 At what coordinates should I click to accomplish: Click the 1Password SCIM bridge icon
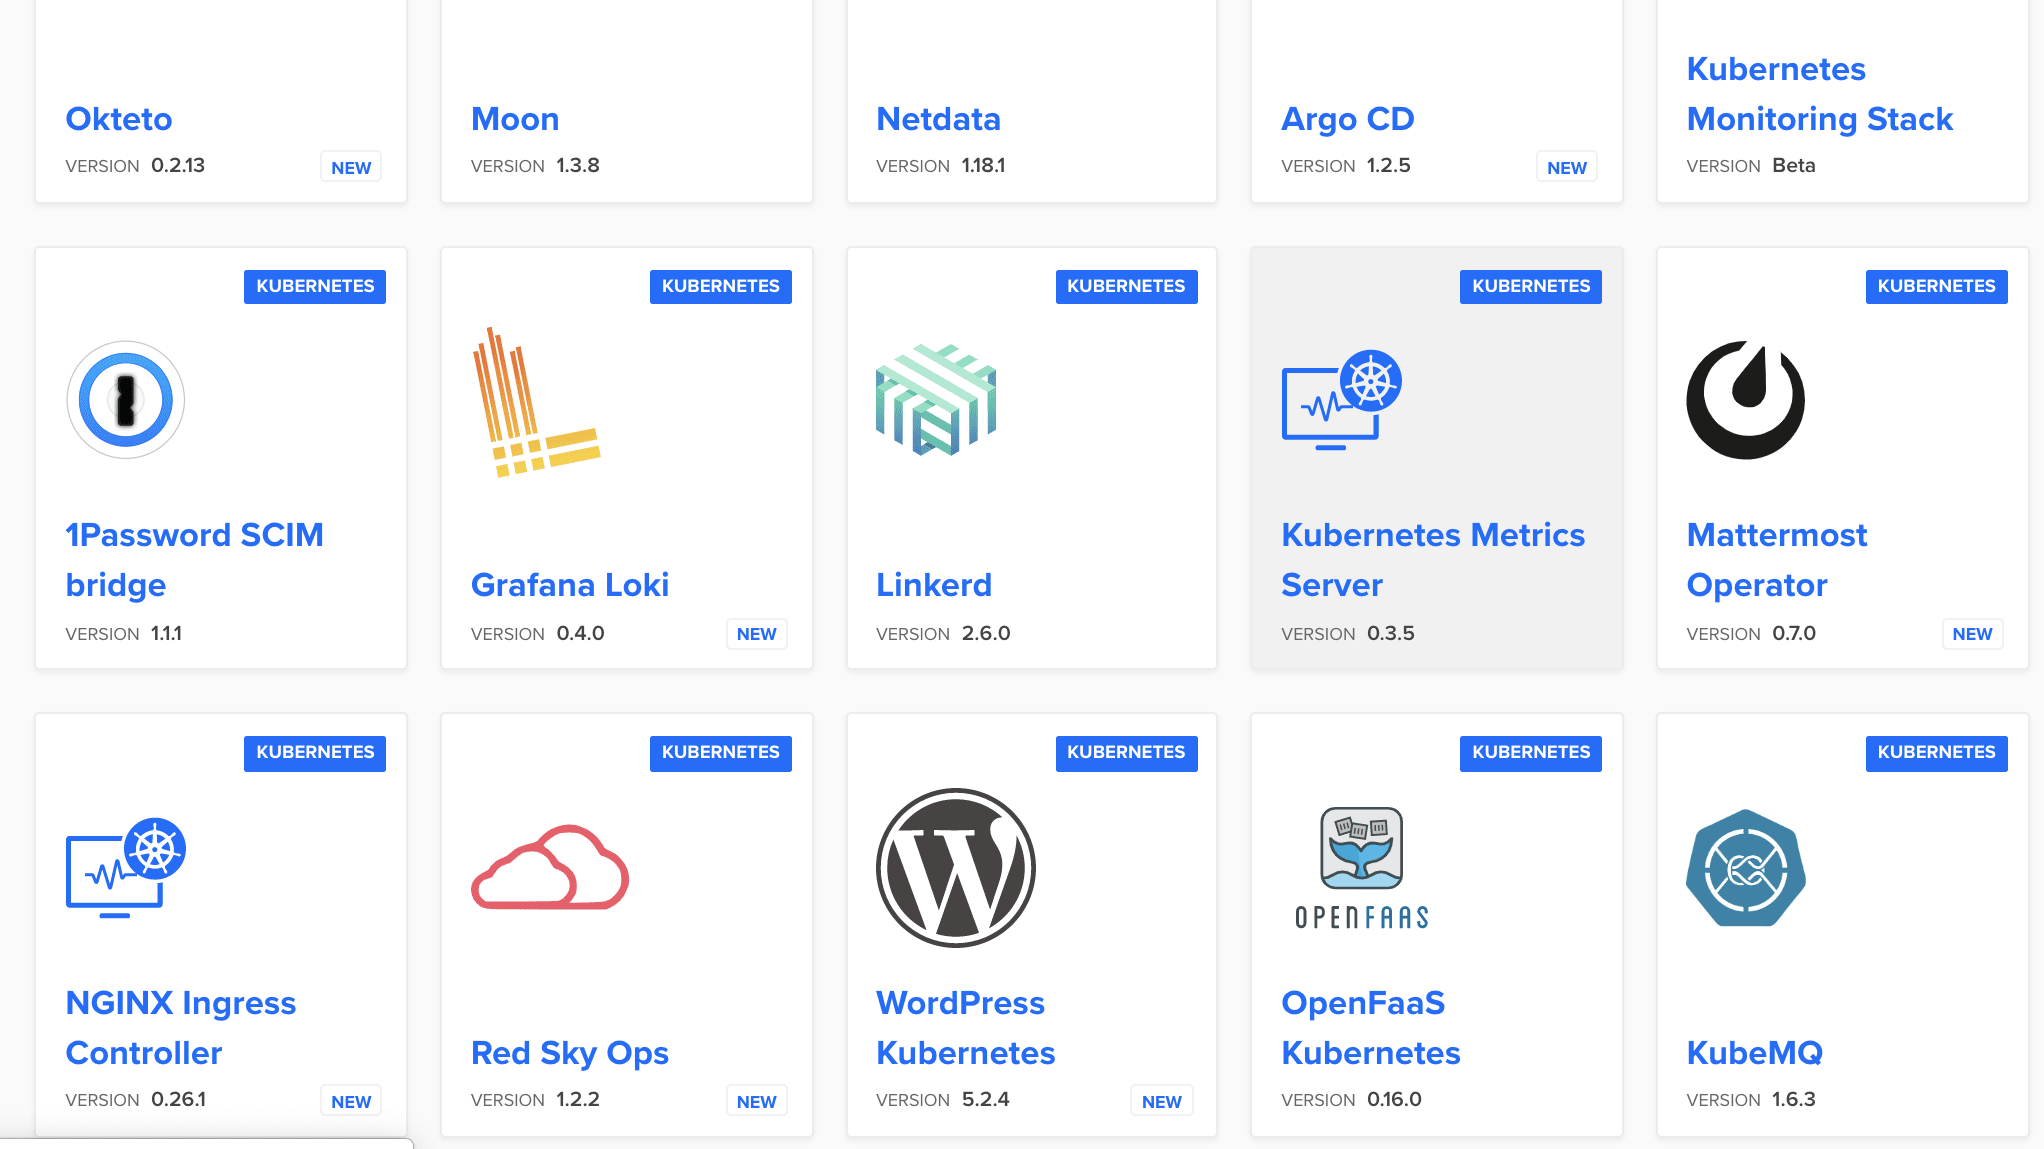pyautogui.click(x=125, y=399)
